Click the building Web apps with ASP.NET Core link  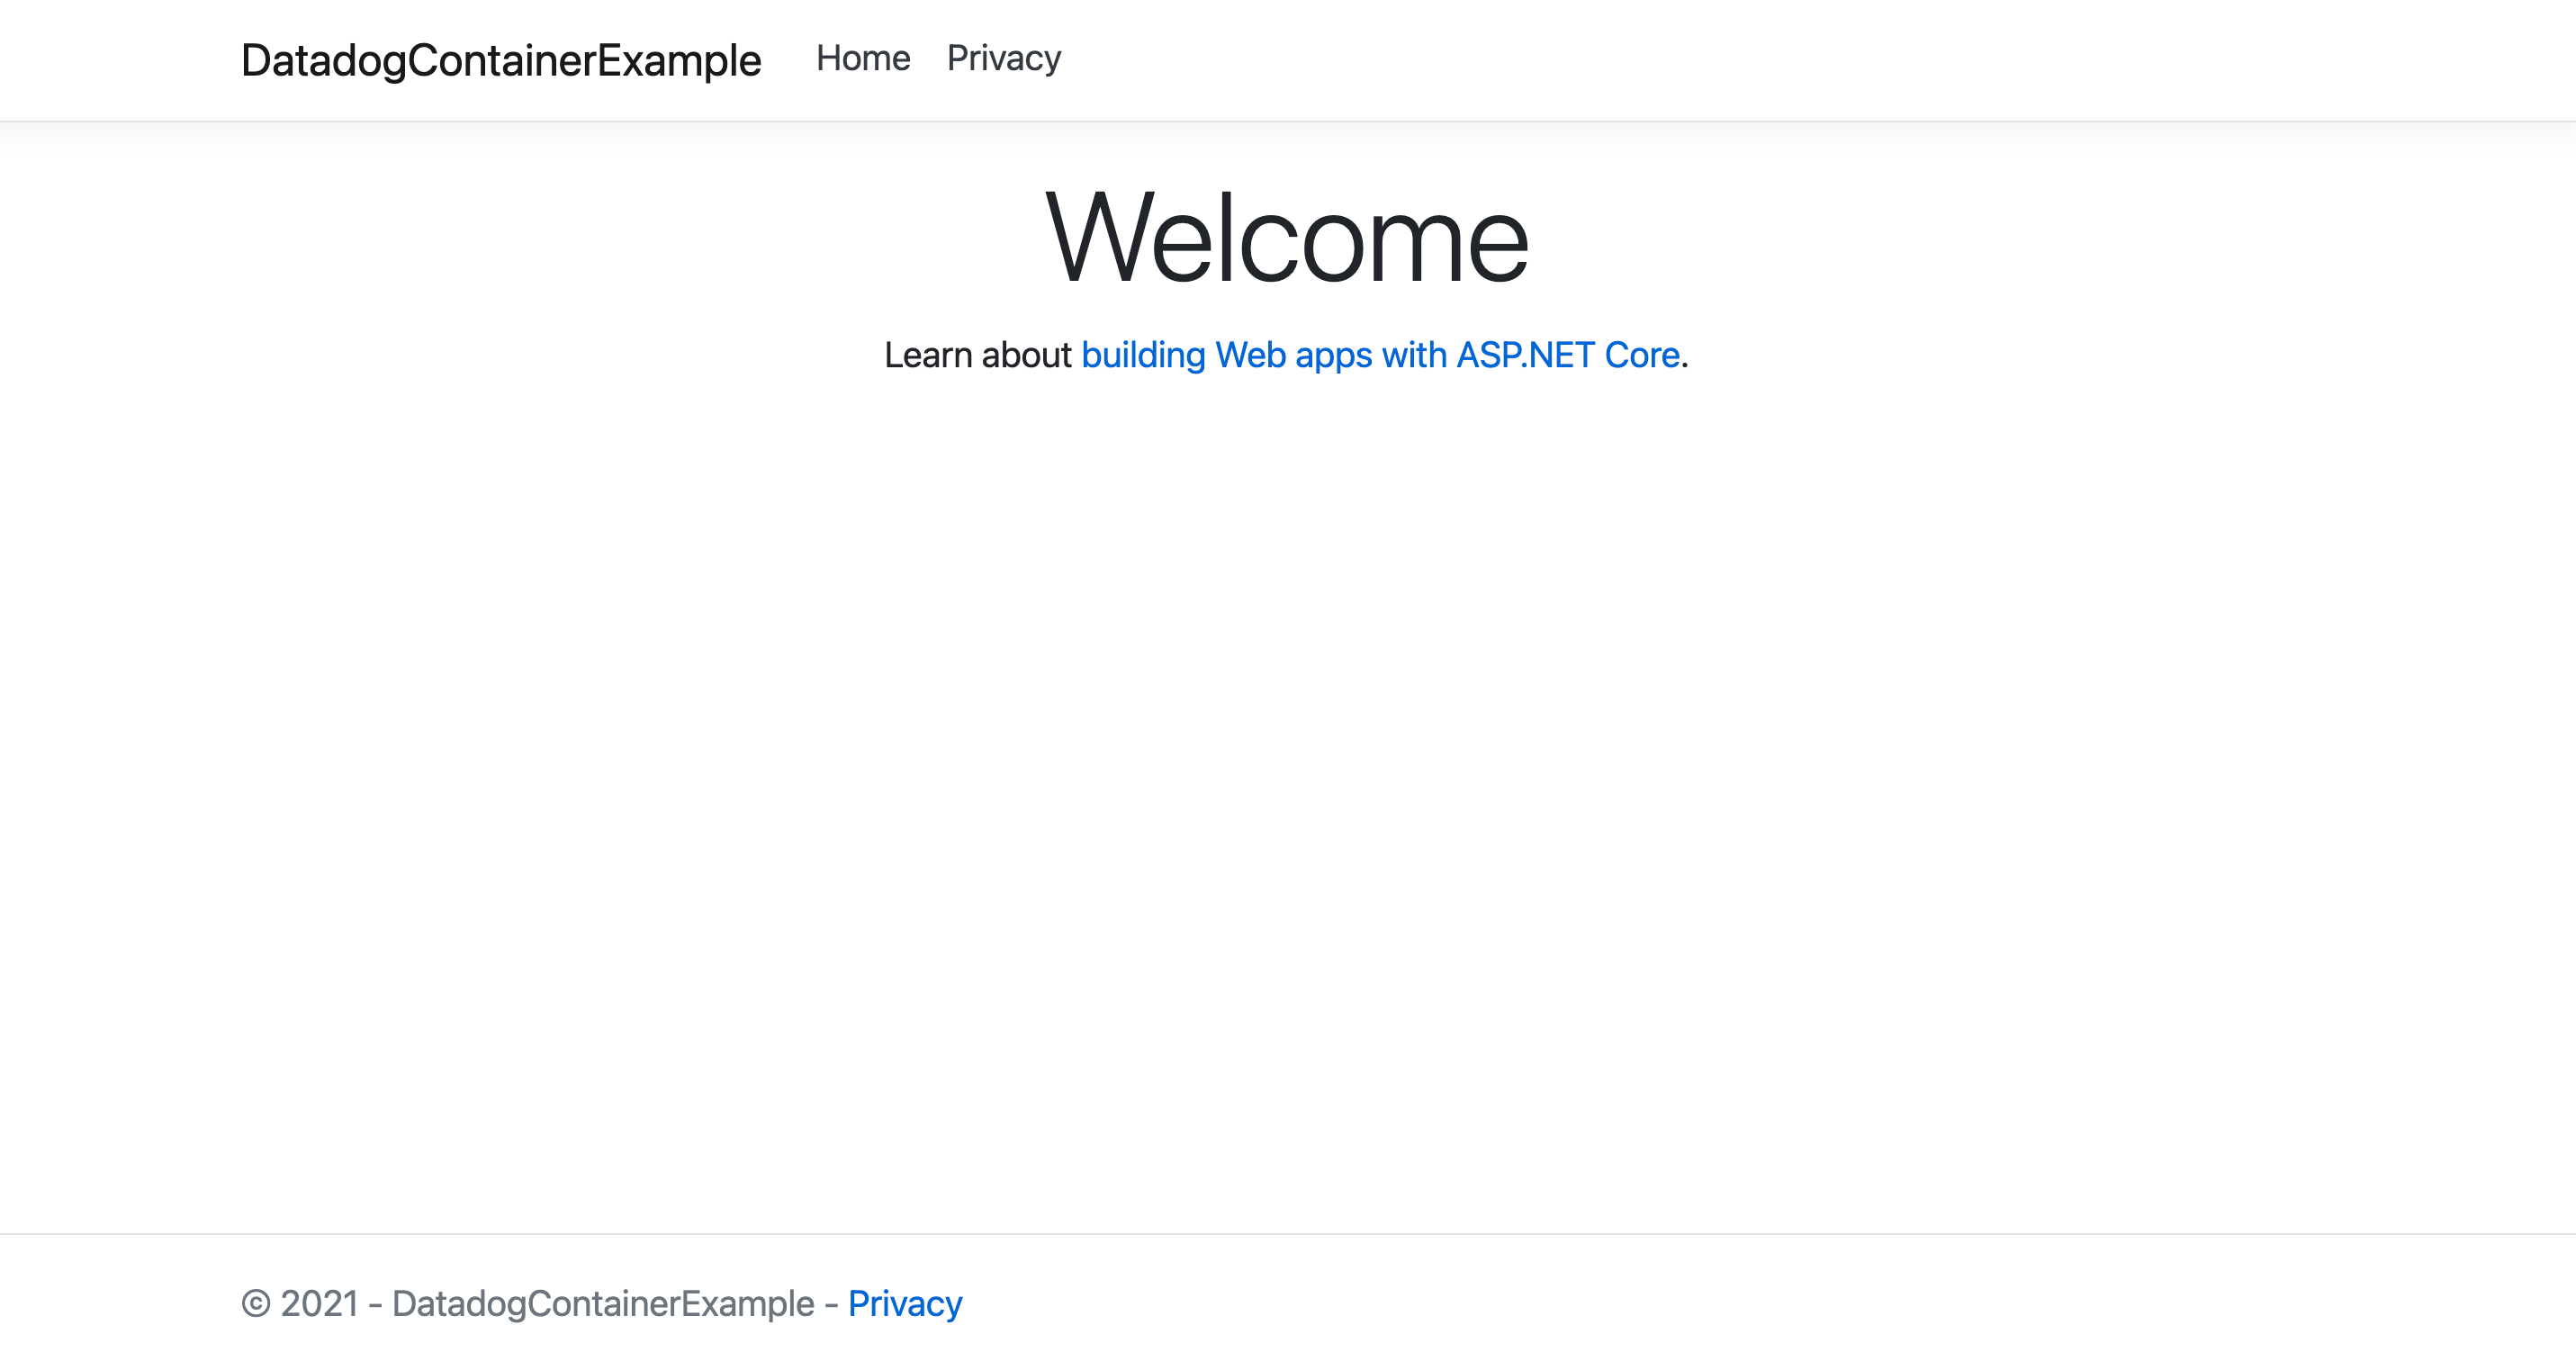pos(1381,354)
